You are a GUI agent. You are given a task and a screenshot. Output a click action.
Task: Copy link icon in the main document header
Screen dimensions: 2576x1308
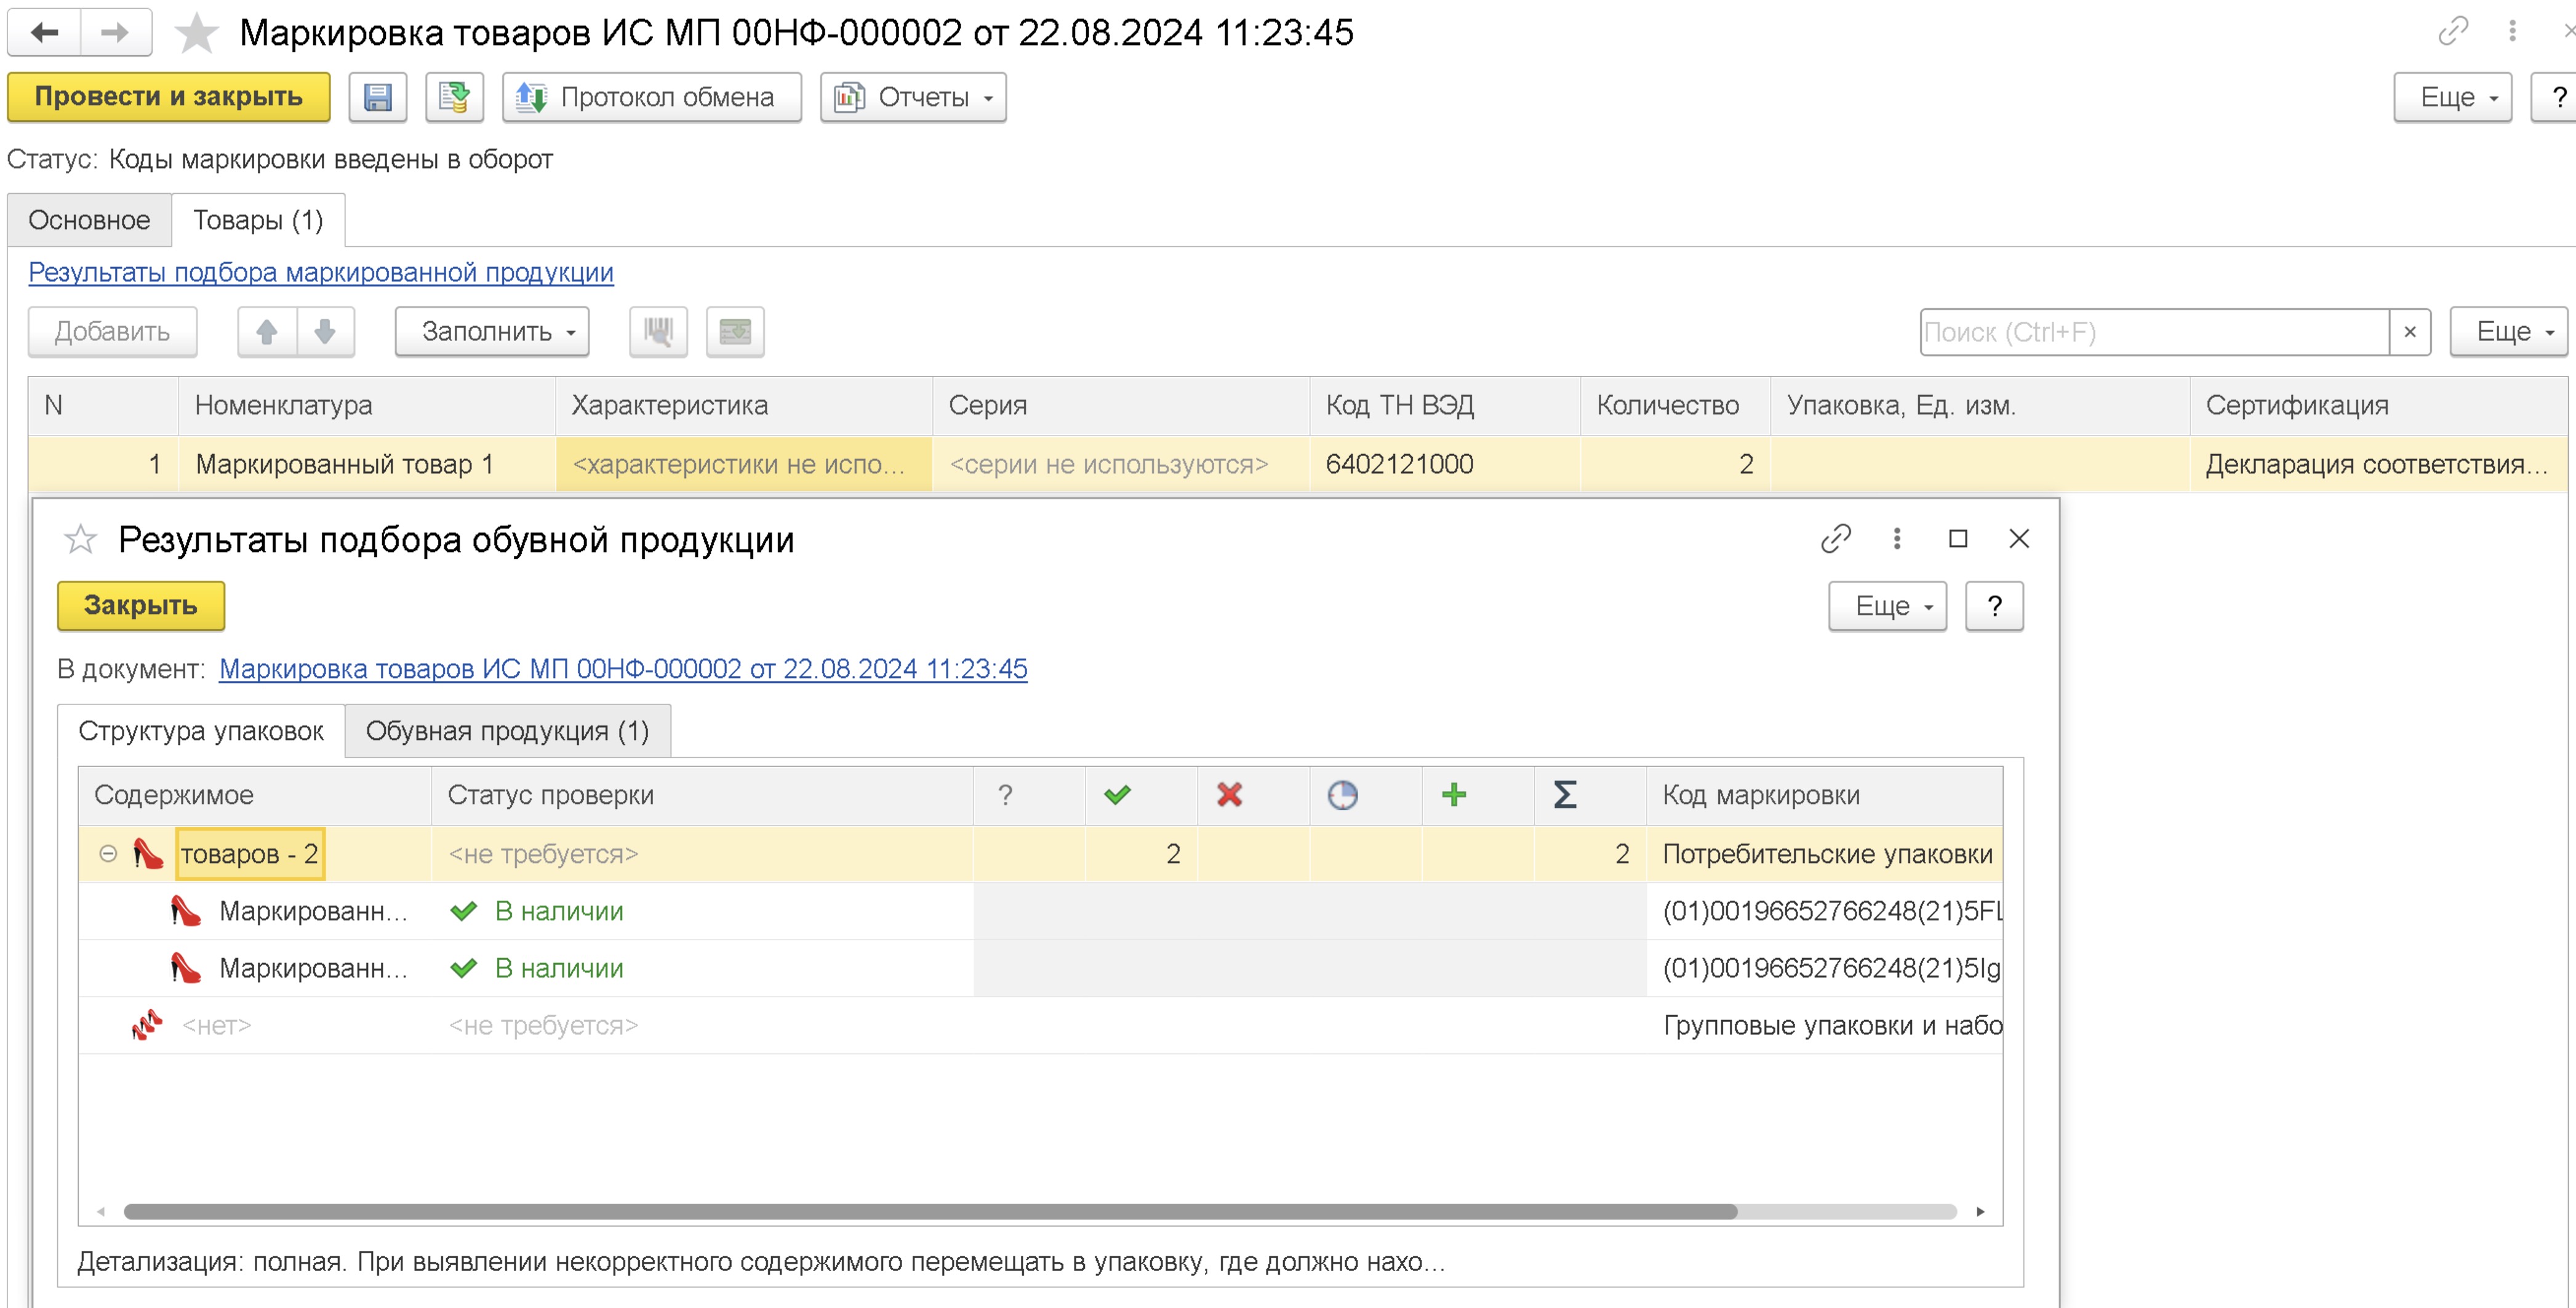click(2452, 31)
